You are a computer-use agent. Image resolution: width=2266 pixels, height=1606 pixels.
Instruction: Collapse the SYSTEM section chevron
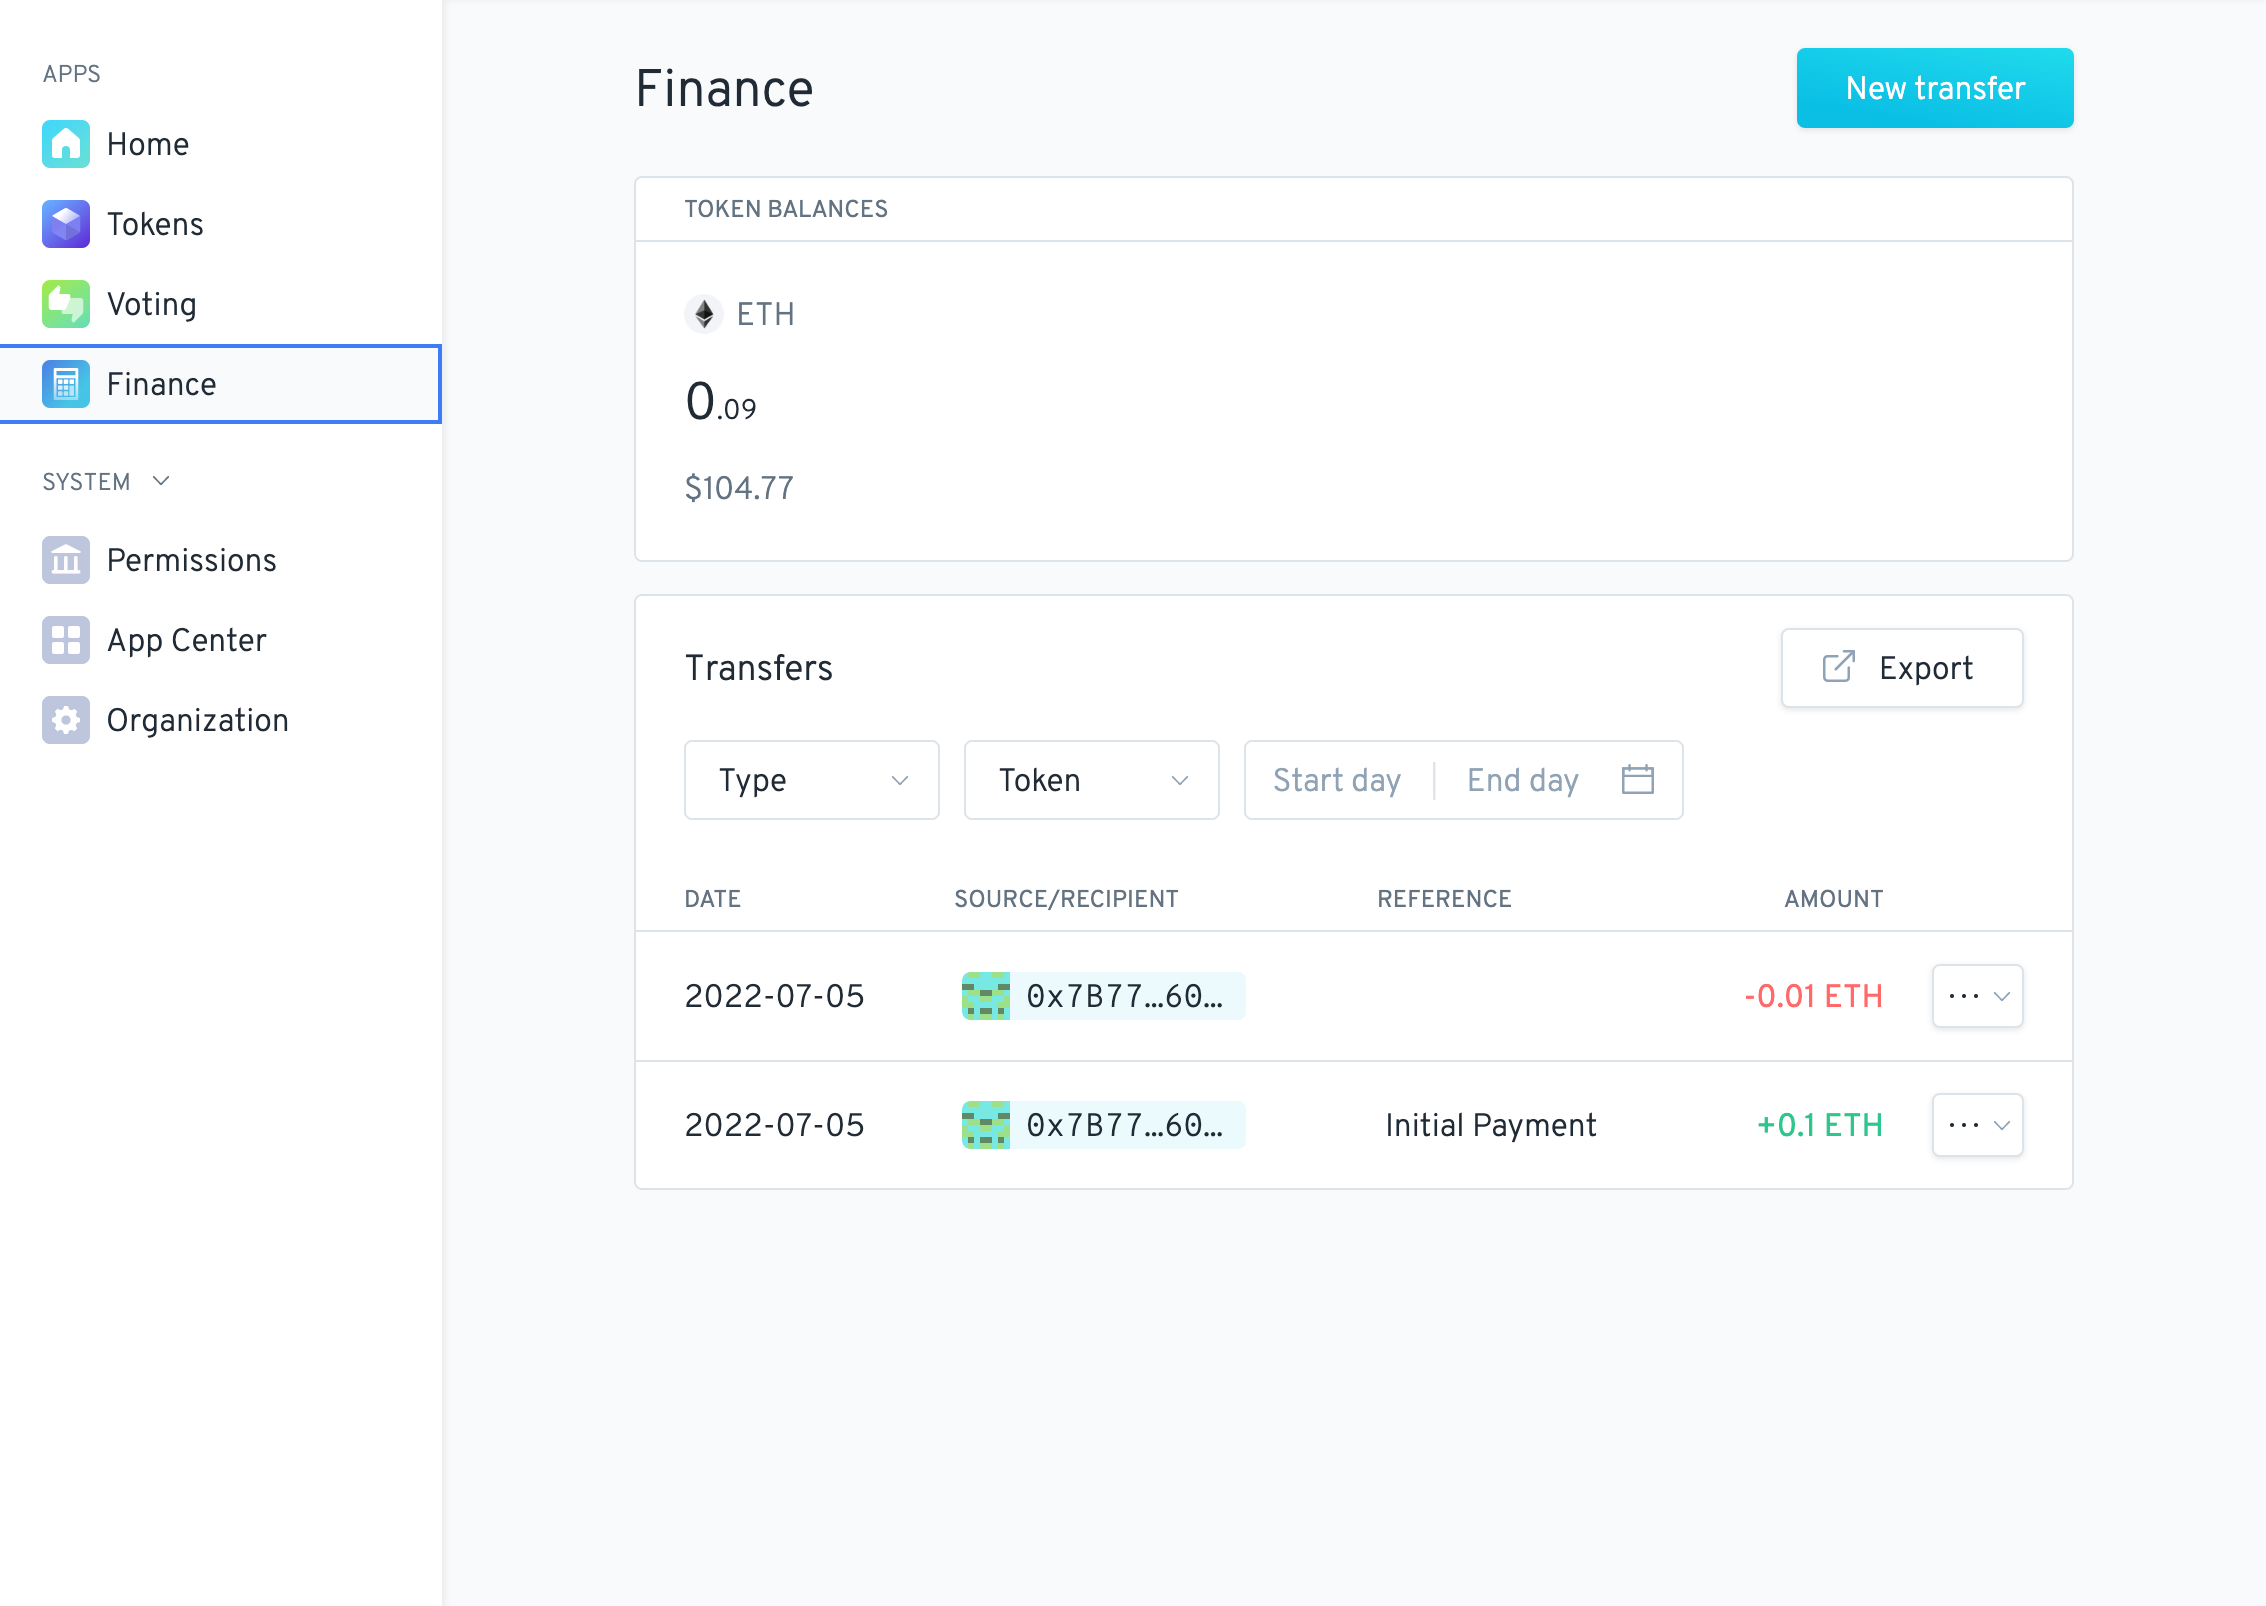pos(161,482)
